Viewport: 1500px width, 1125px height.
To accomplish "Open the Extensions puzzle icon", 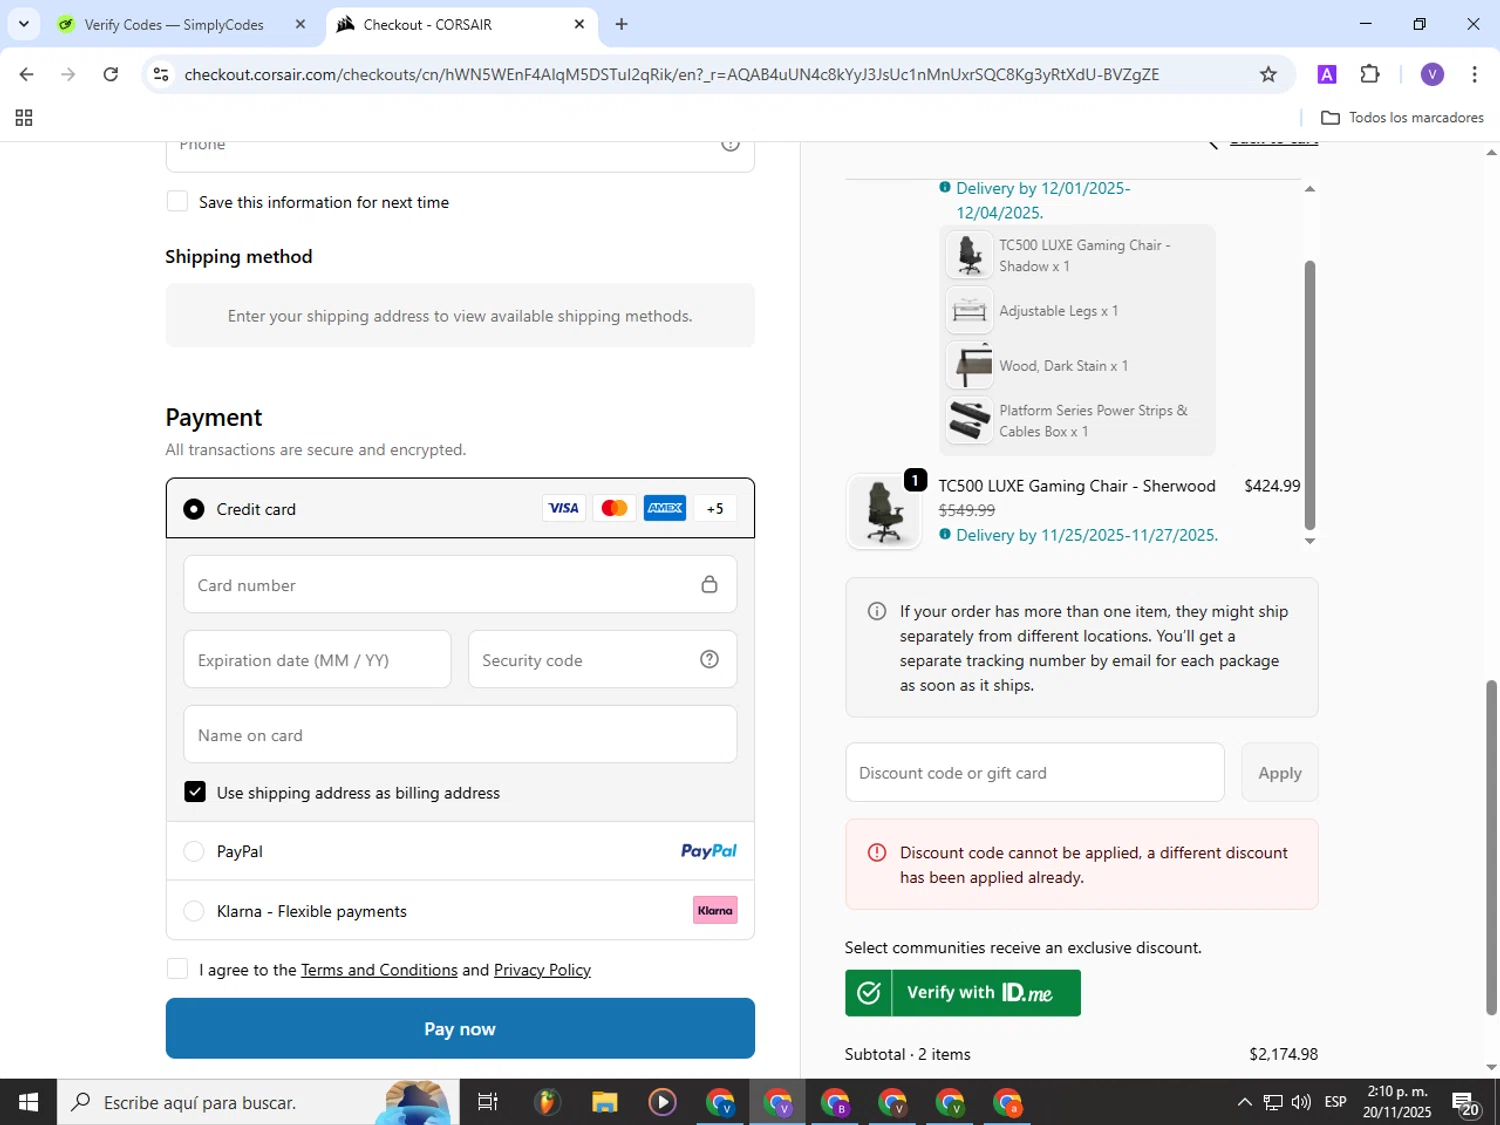I will (x=1370, y=74).
